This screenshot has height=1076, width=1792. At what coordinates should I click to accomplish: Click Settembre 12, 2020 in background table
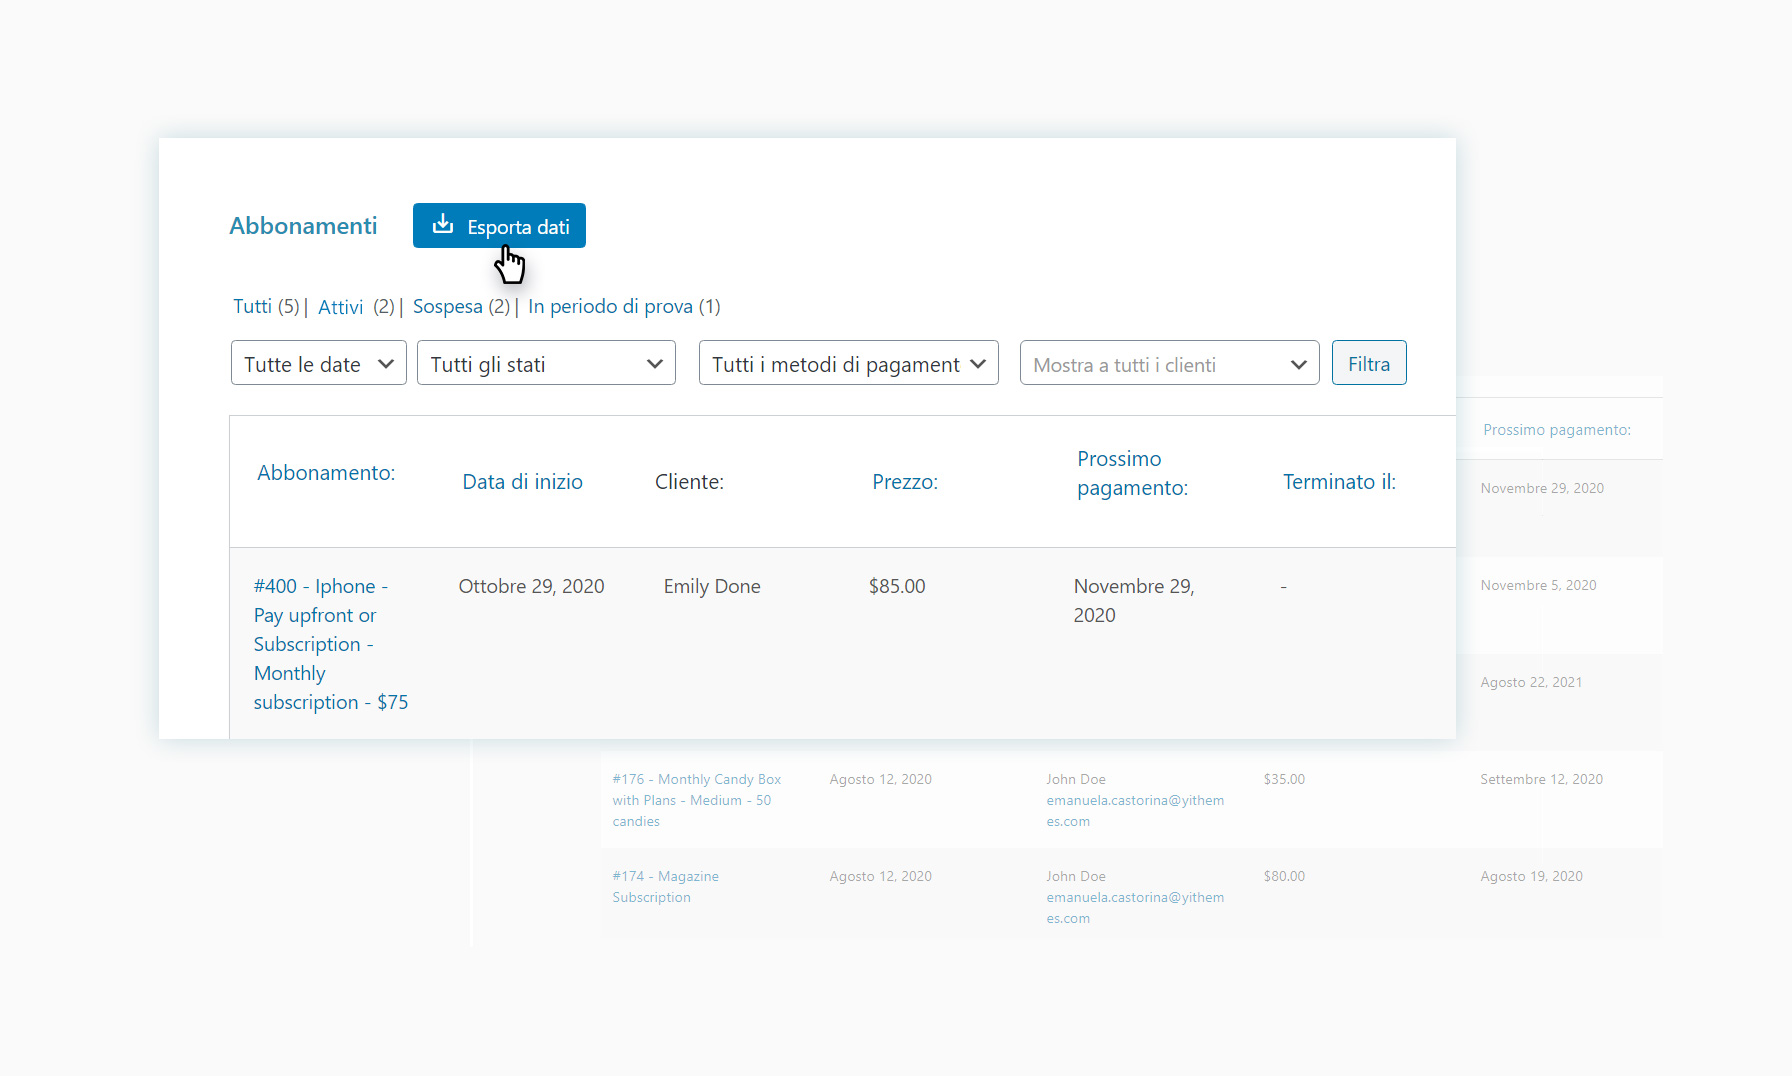1541,779
